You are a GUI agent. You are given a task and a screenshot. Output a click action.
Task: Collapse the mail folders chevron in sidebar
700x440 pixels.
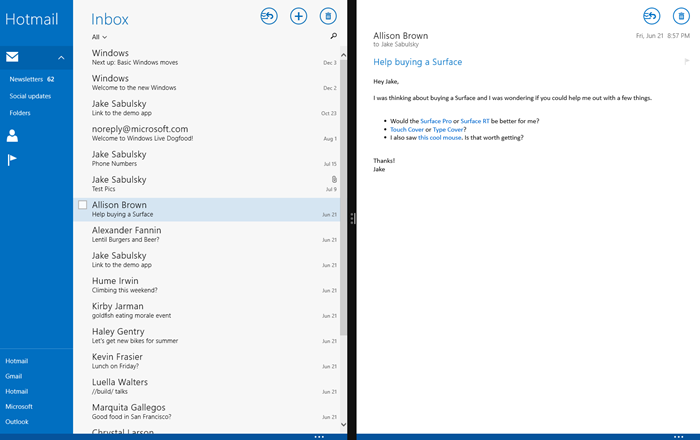pos(61,58)
